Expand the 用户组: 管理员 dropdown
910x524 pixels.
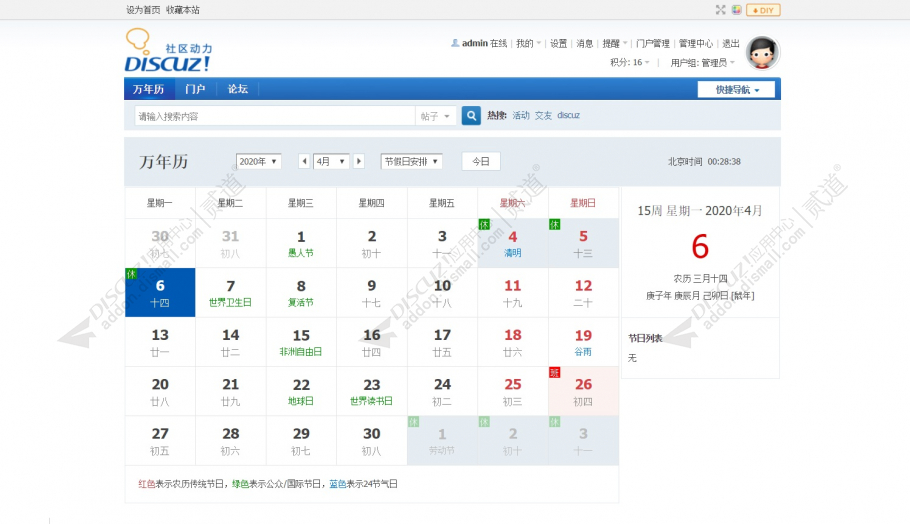click(703, 63)
